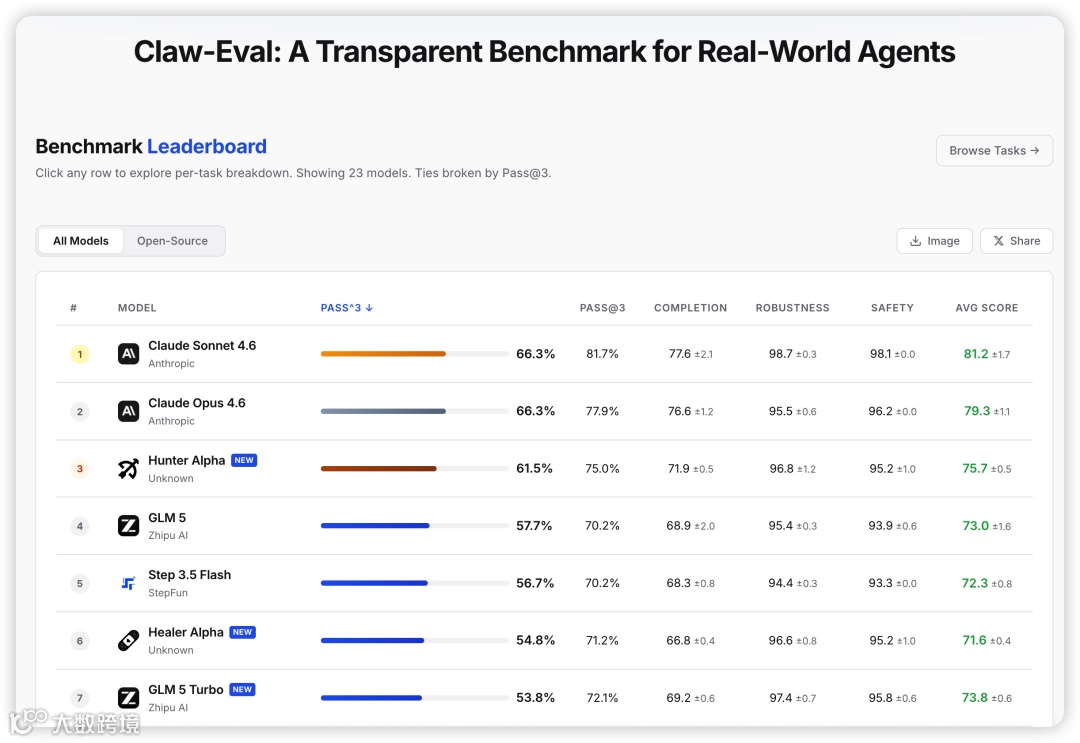Click the brown progress bar for Hunter Alpha
The height and width of the screenshot is (743, 1080).
pos(378,469)
